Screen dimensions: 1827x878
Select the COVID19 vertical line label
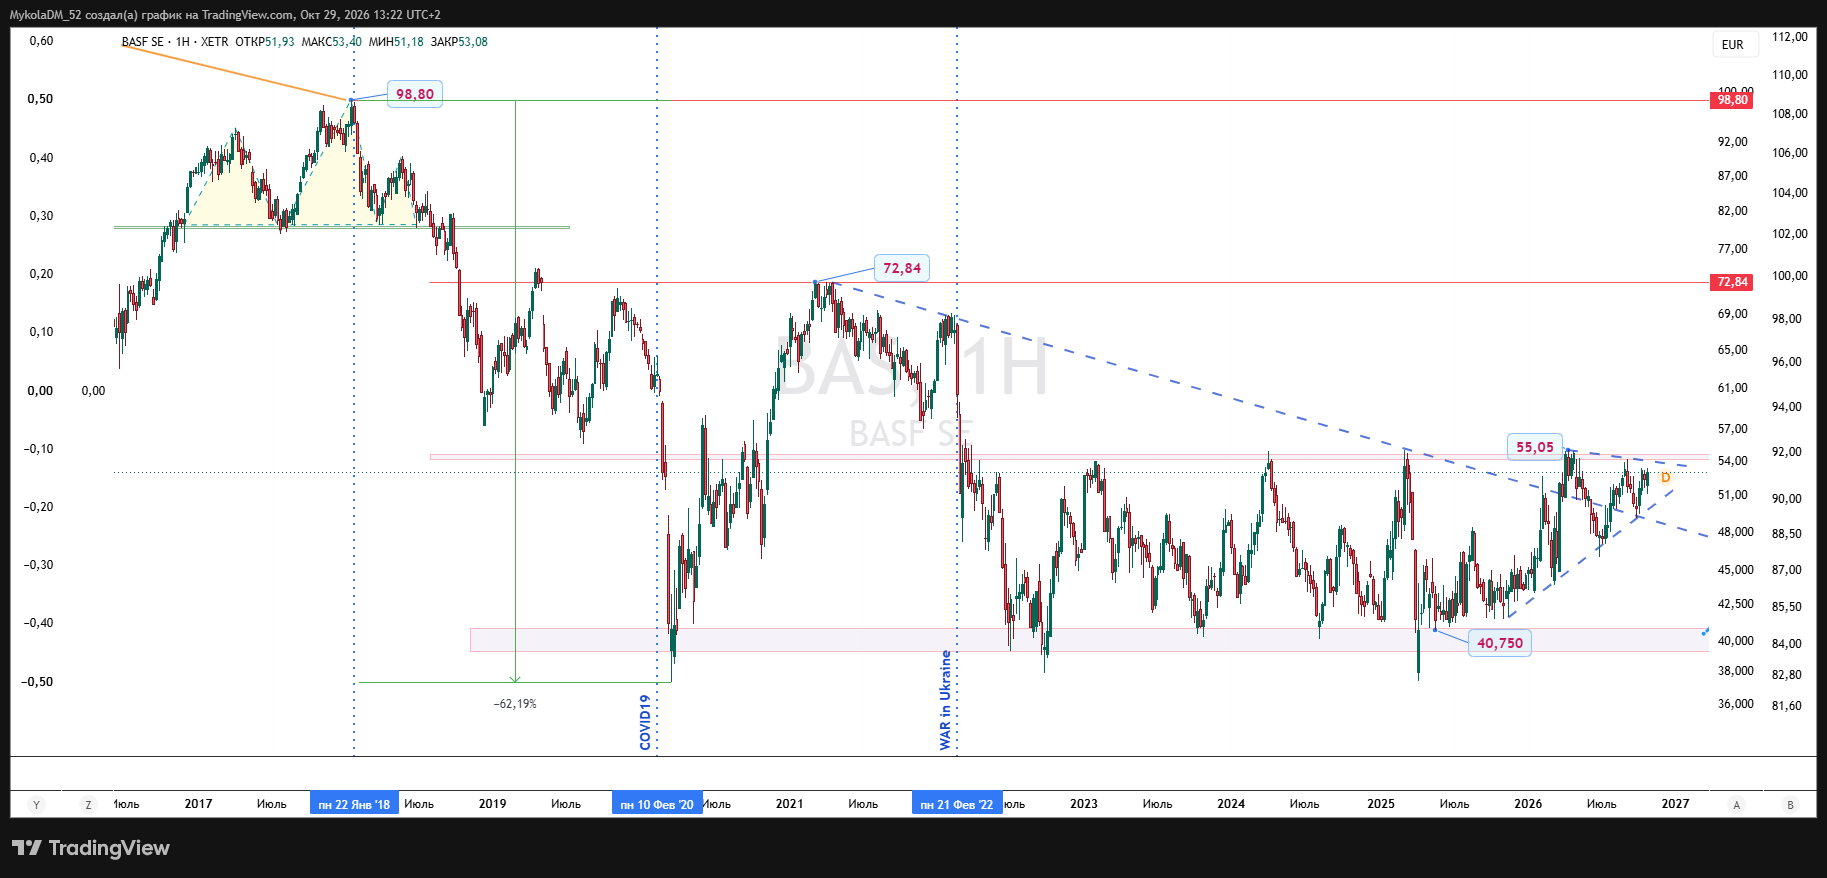pos(645,722)
